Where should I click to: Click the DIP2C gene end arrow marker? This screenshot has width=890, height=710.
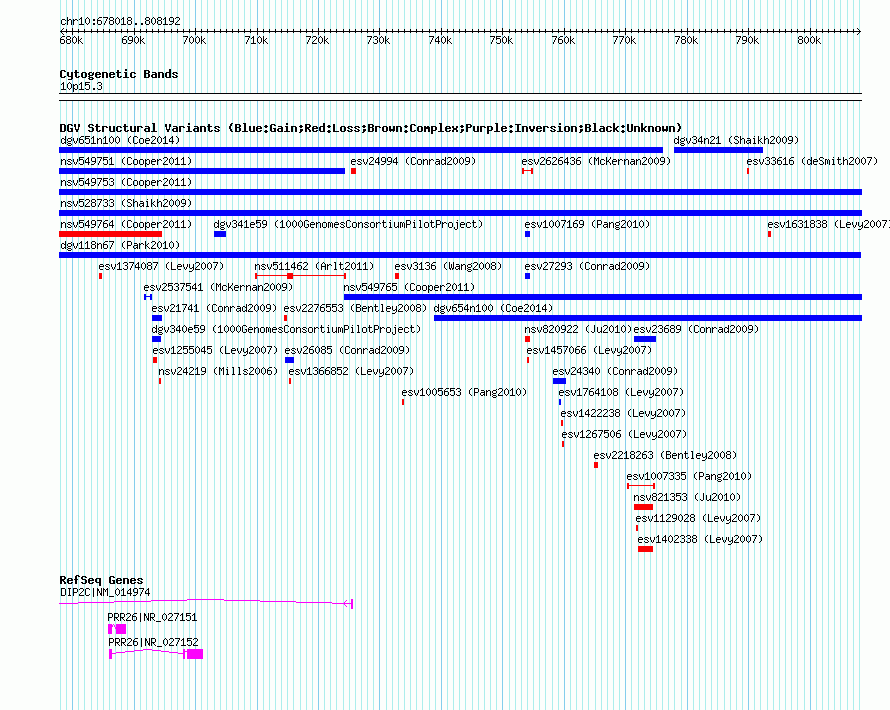click(x=349, y=603)
